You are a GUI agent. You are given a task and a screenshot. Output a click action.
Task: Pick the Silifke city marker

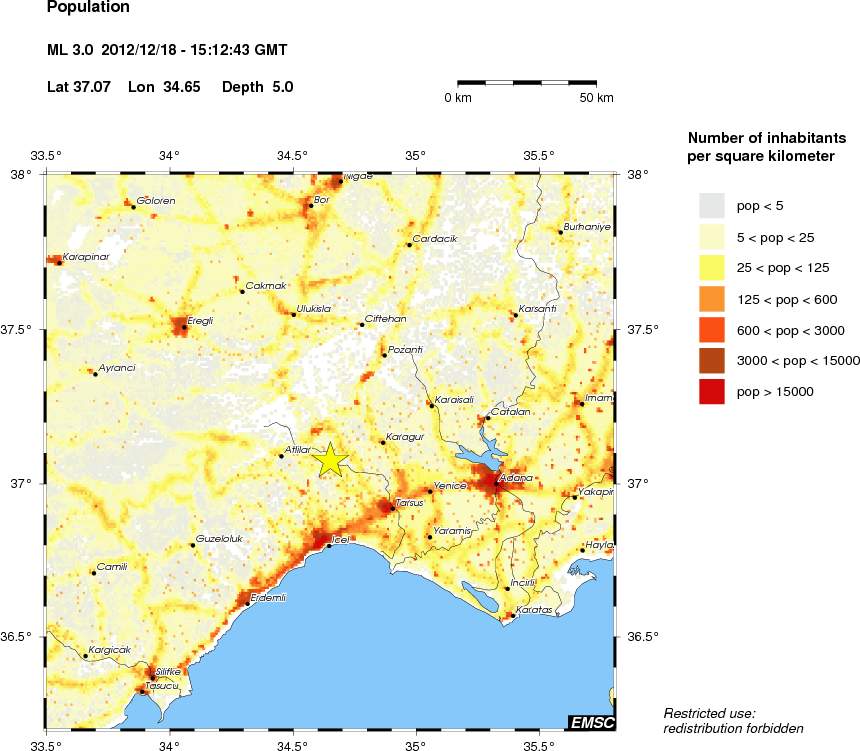pyautogui.click(x=152, y=678)
